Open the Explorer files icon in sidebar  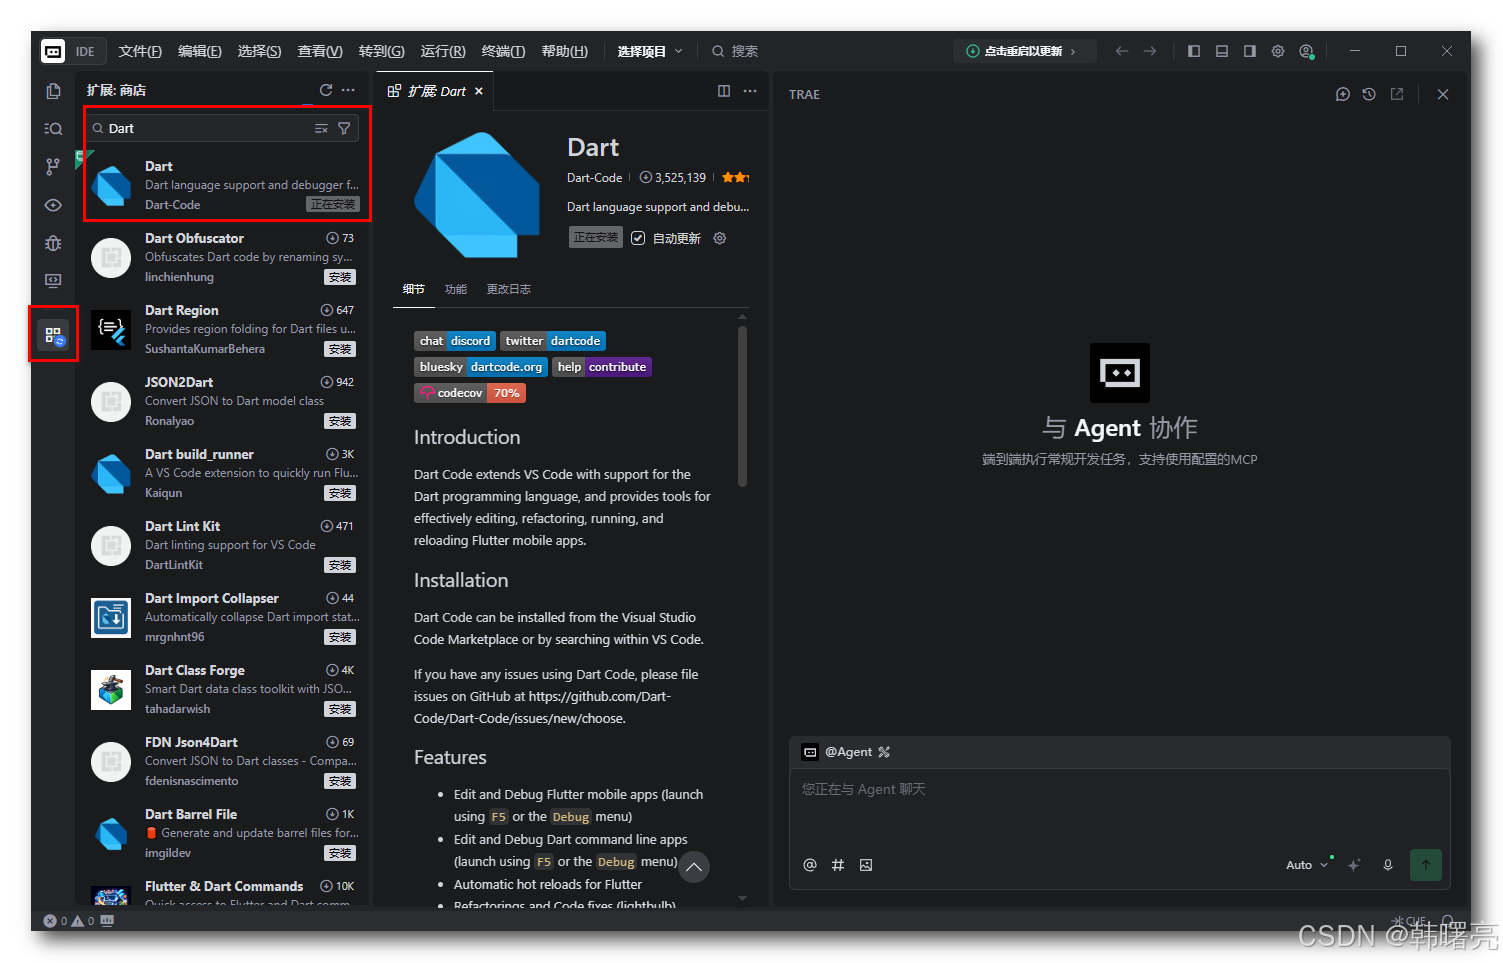pyautogui.click(x=53, y=91)
